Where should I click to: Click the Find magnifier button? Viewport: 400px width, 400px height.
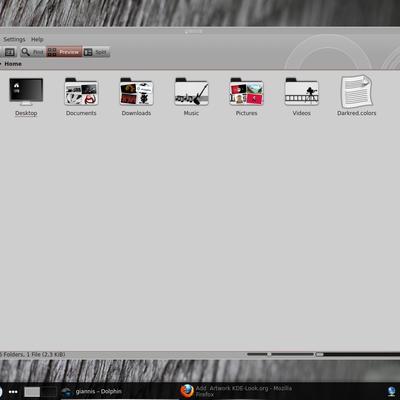tap(32, 52)
